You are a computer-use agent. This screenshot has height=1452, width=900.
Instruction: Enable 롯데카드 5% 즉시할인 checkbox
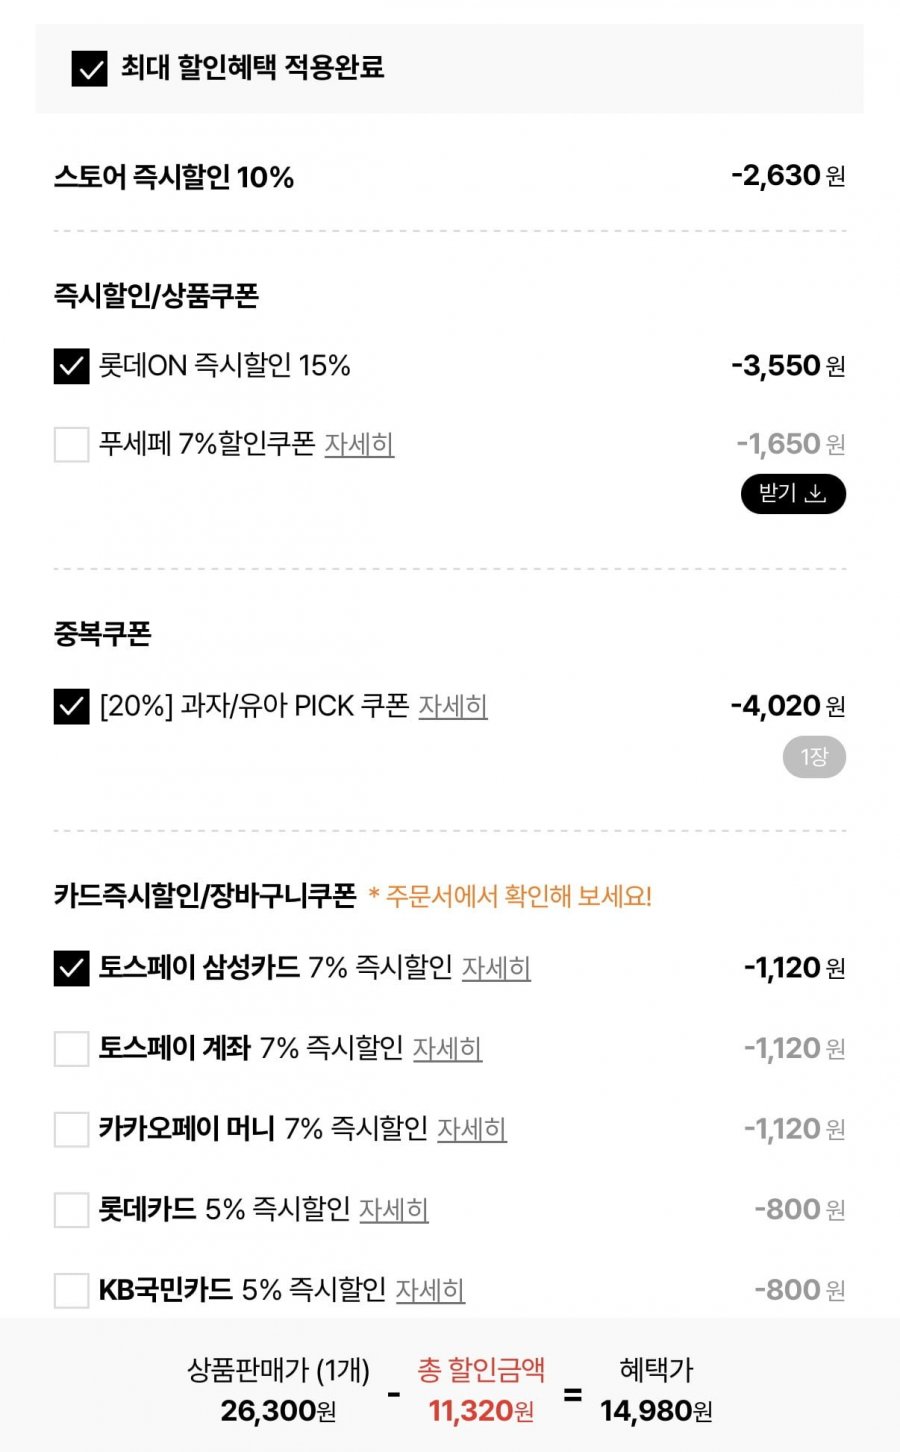coord(72,1210)
